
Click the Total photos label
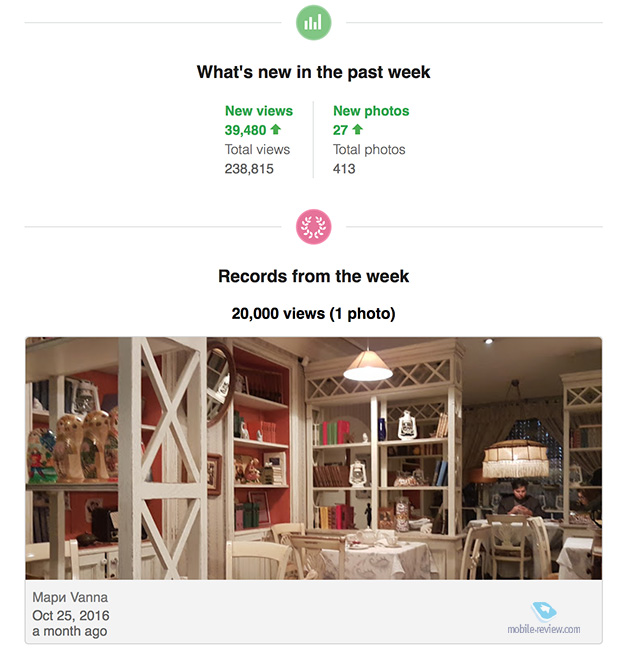(369, 150)
